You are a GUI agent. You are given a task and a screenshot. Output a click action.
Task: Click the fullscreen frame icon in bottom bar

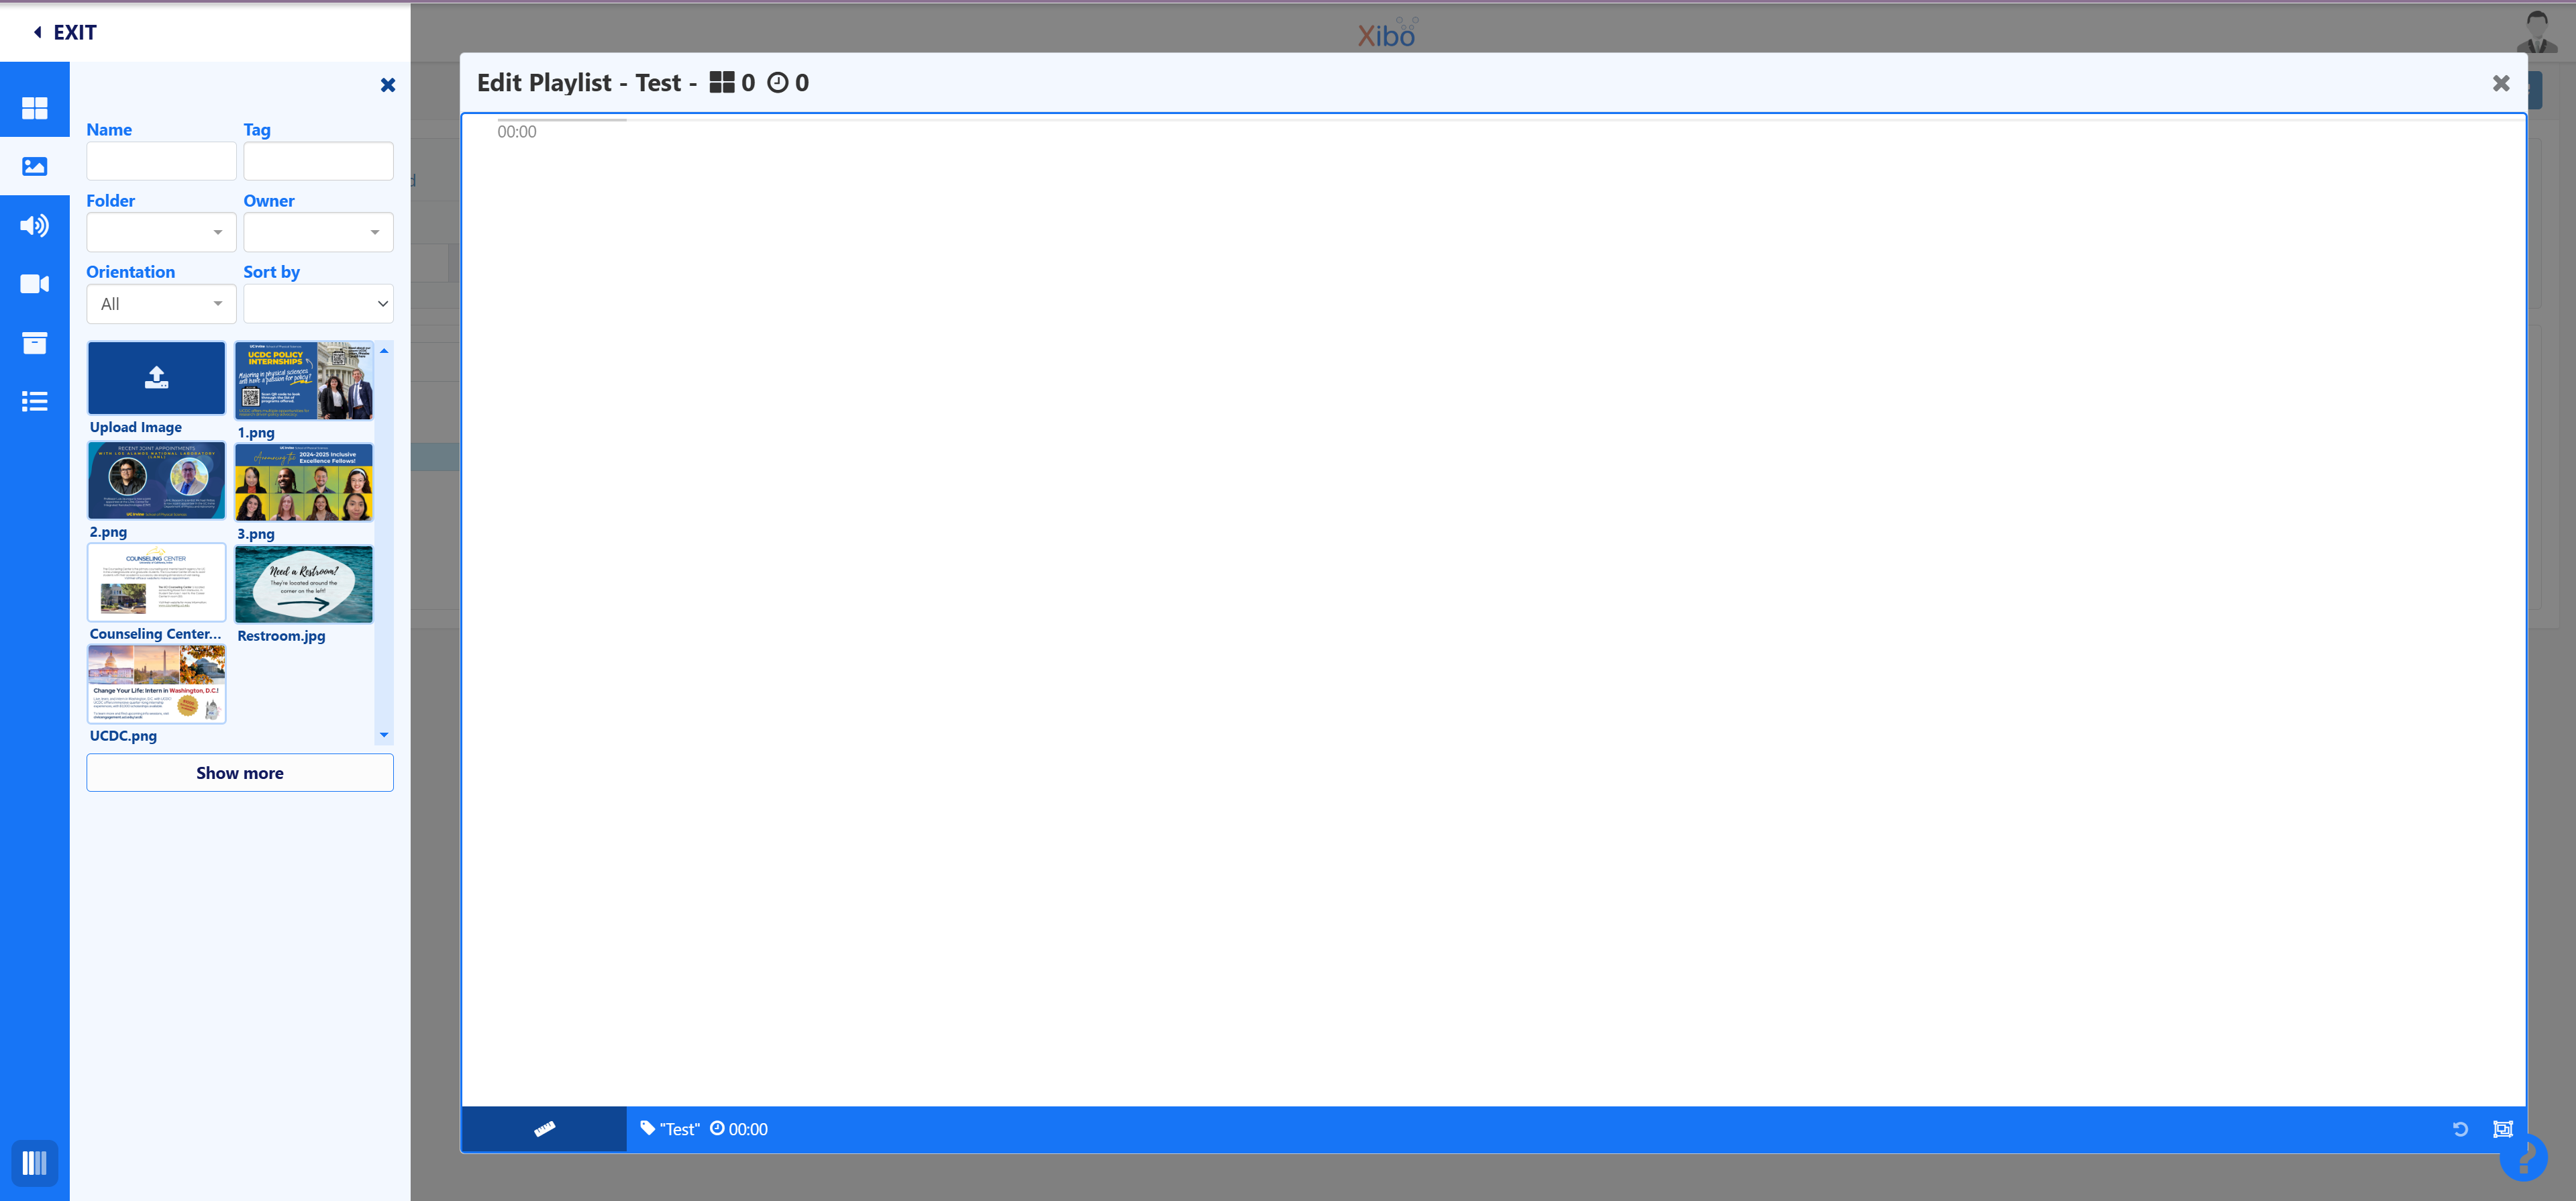coord(2502,1129)
